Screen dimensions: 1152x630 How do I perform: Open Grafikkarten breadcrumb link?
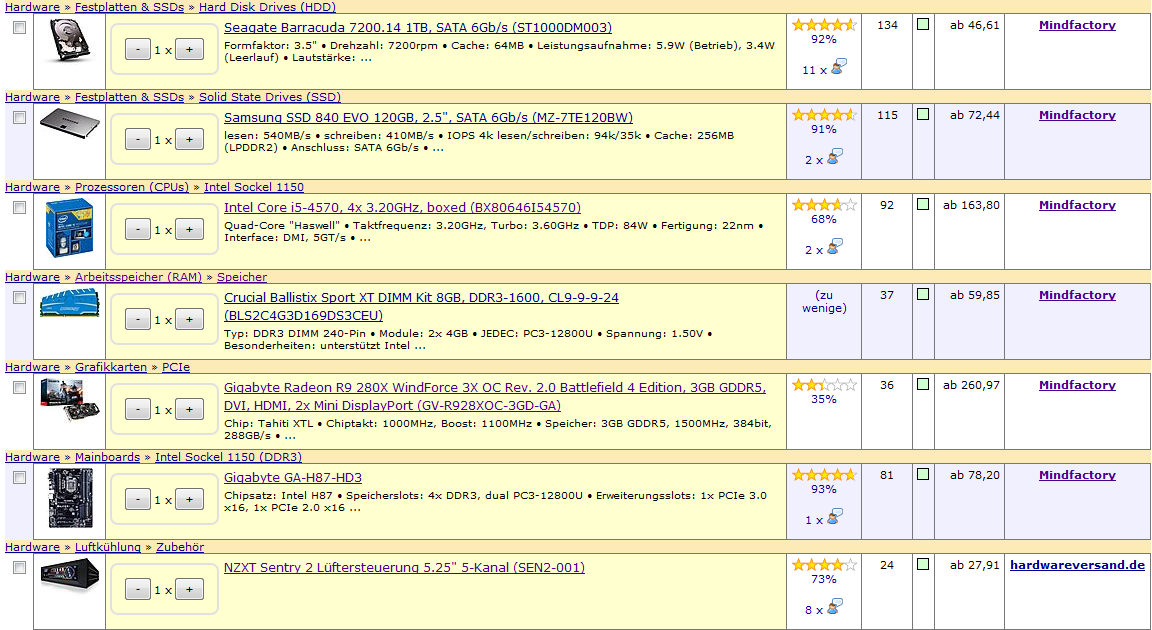[111, 366]
